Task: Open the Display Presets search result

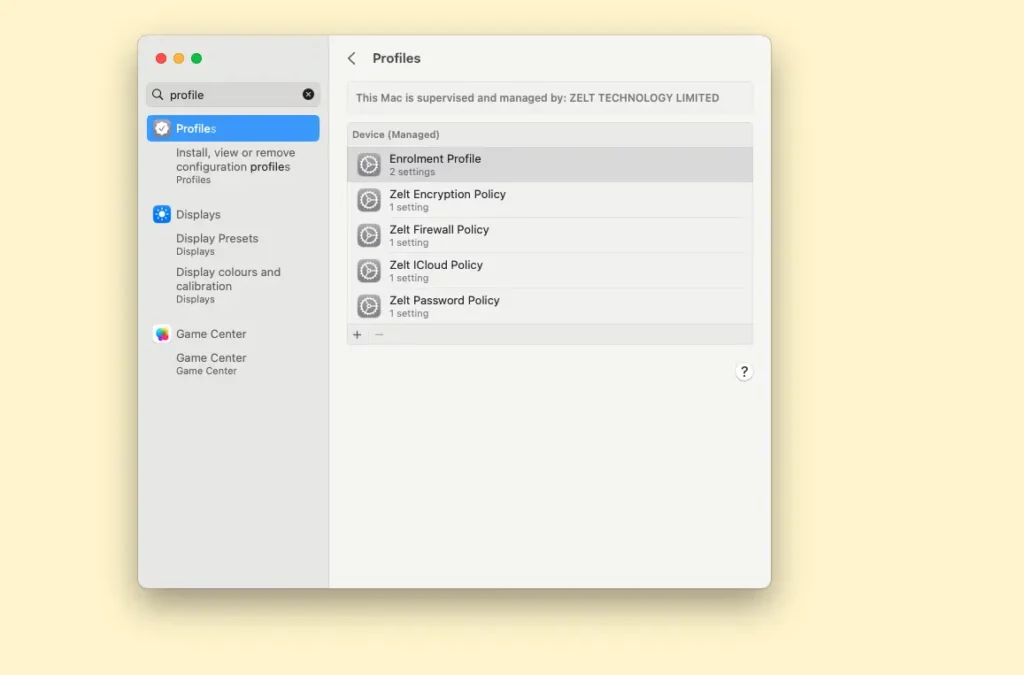Action: point(217,244)
